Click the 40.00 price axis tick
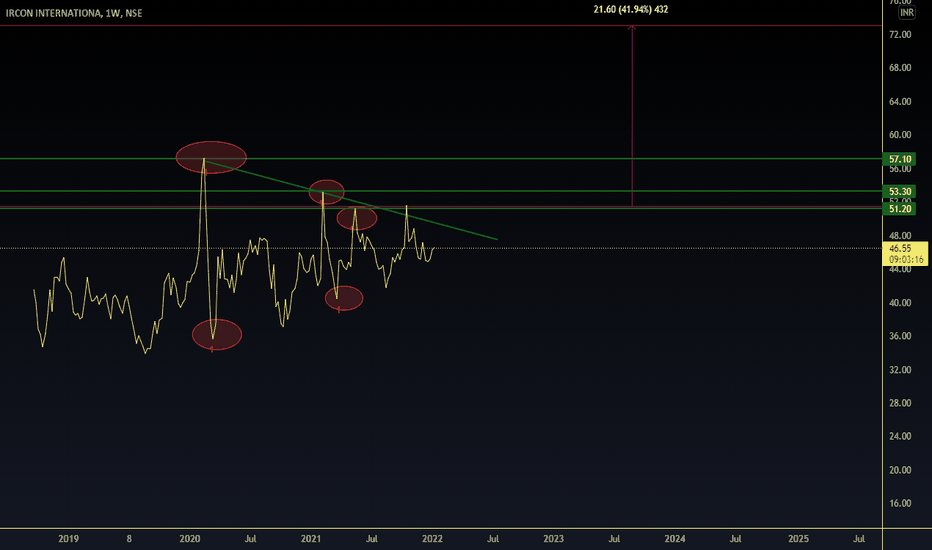This screenshot has height=550, width=932. [900, 303]
